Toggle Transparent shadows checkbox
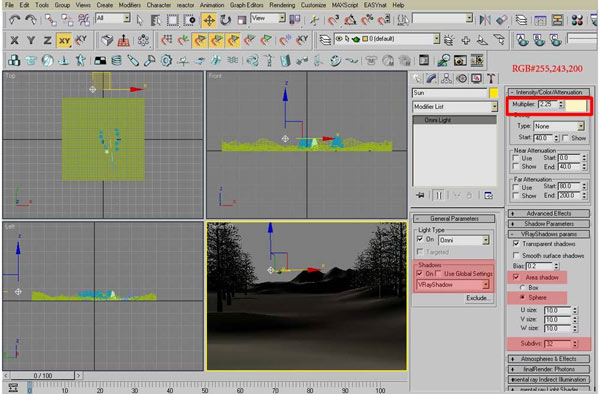 tap(516, 244)
